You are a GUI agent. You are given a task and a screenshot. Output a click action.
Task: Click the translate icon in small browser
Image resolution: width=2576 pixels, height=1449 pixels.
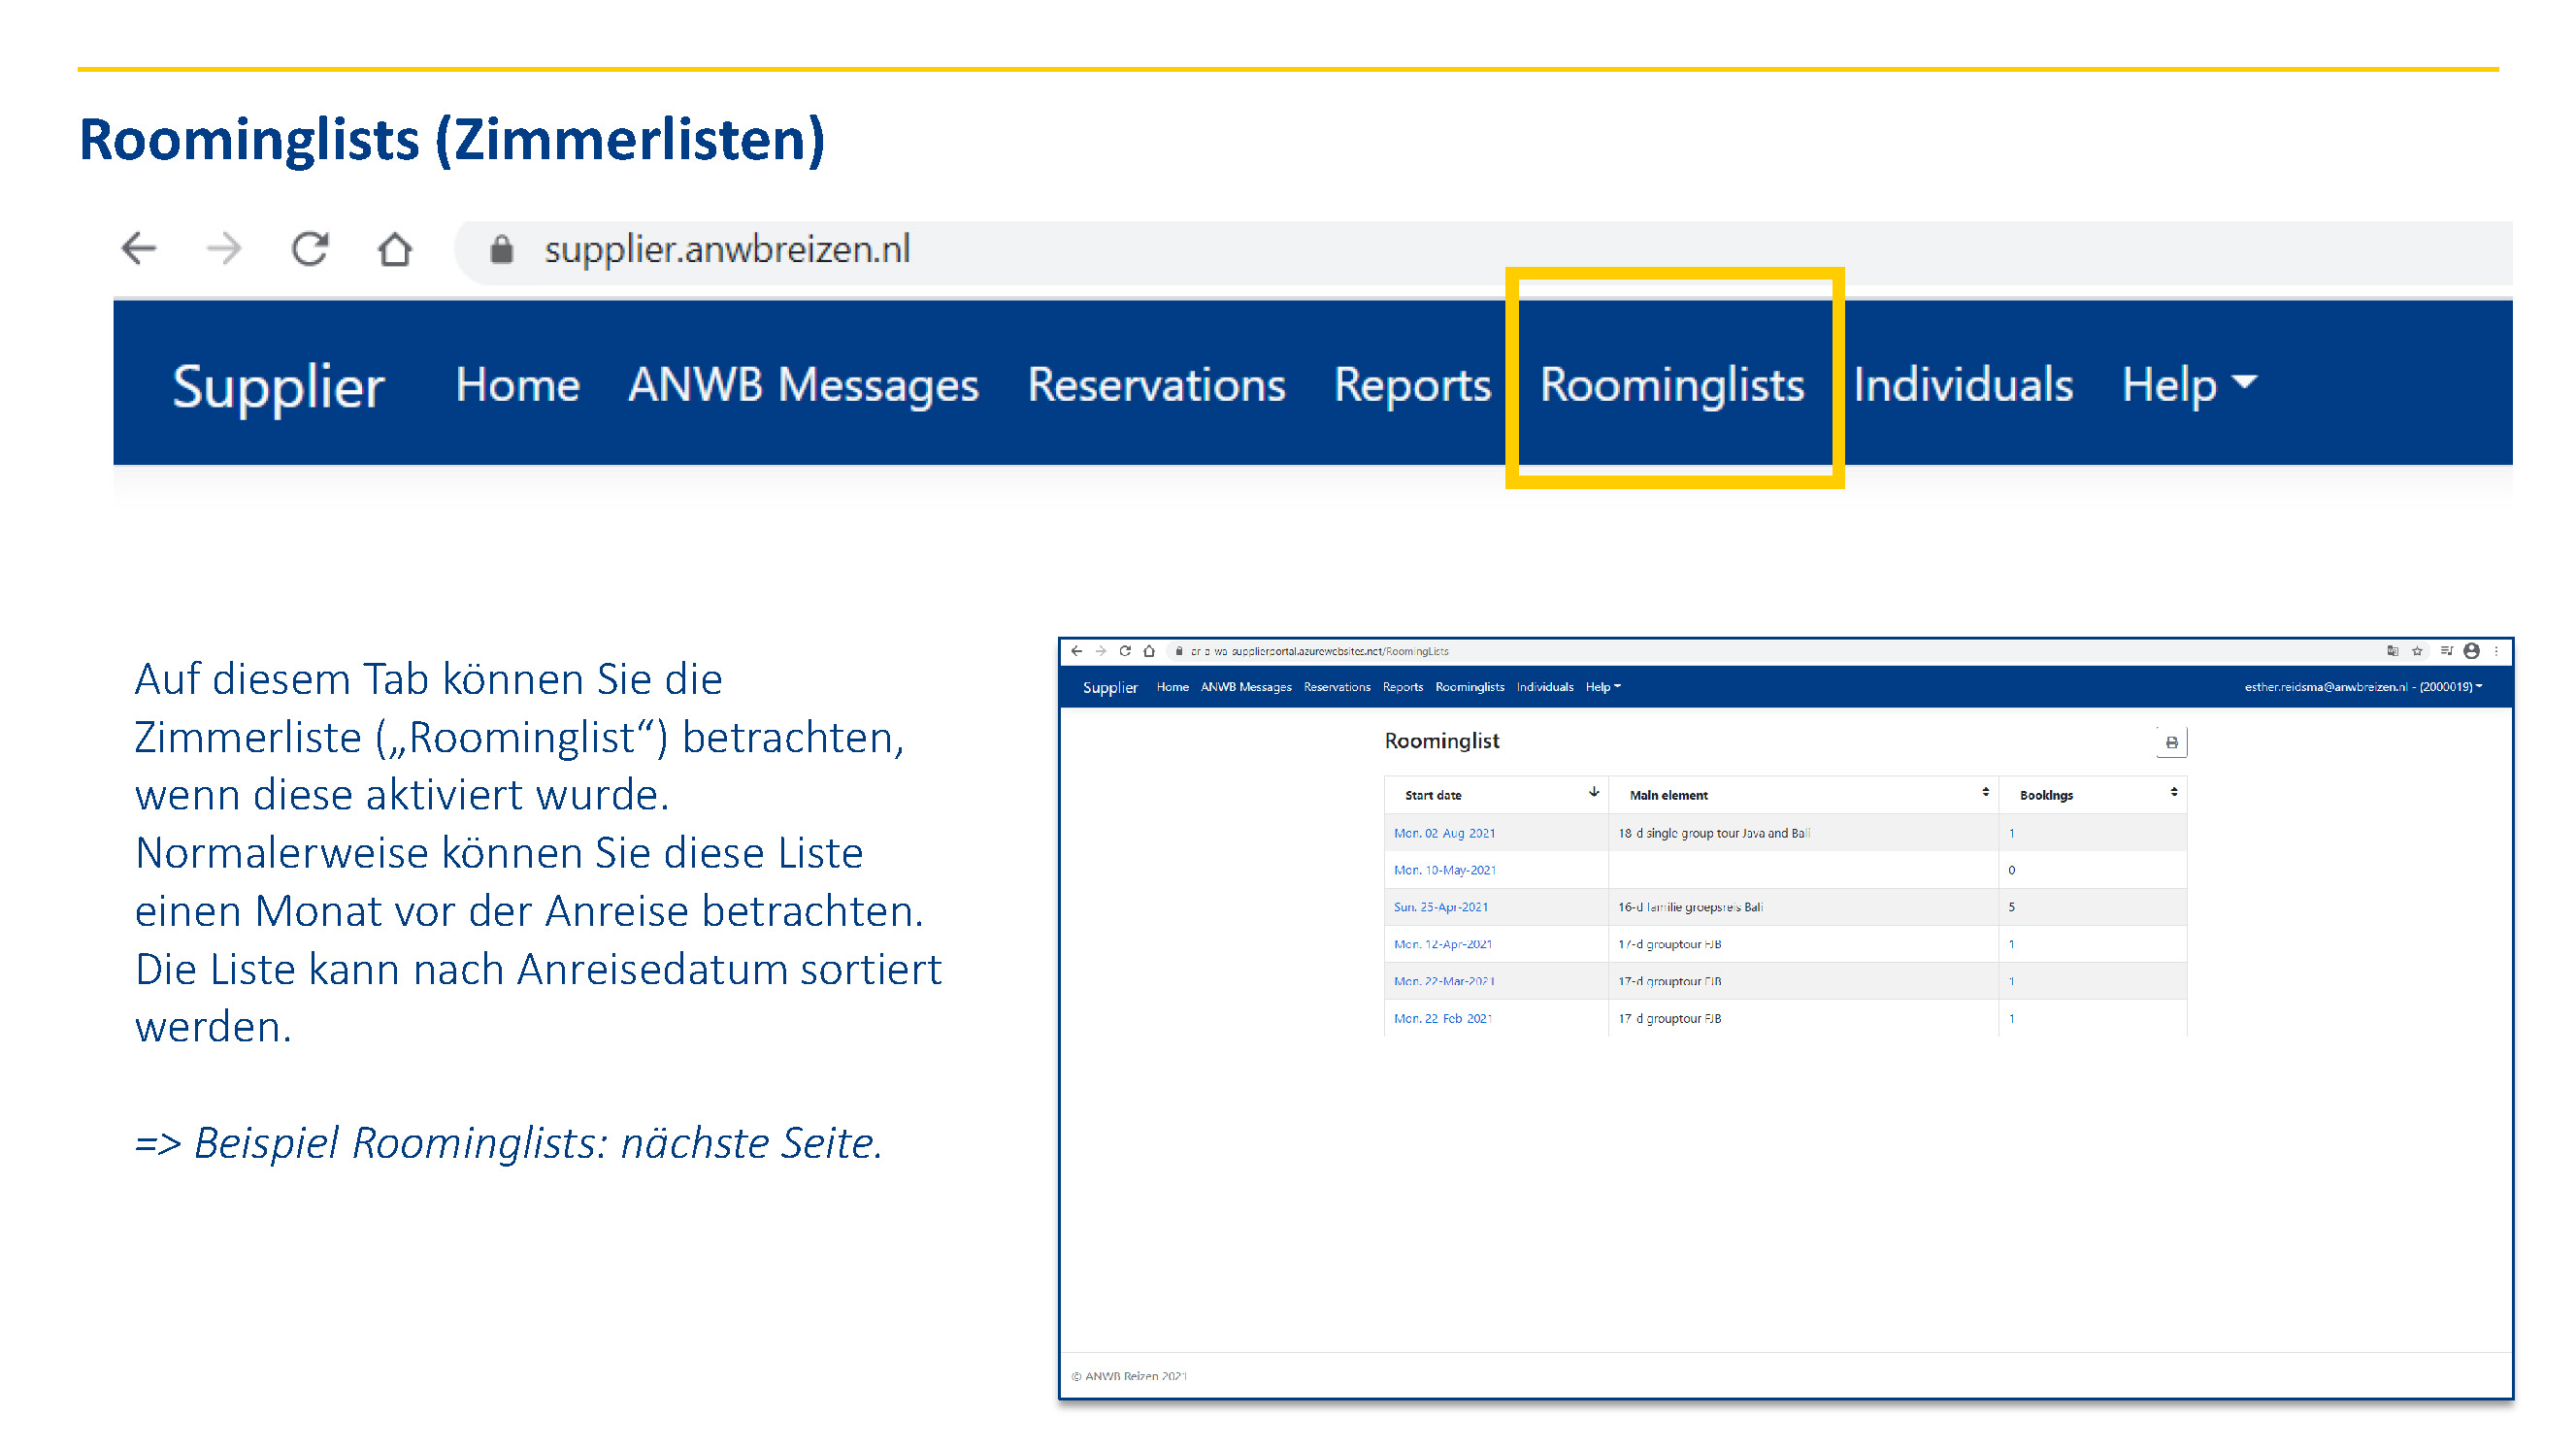2393,651
